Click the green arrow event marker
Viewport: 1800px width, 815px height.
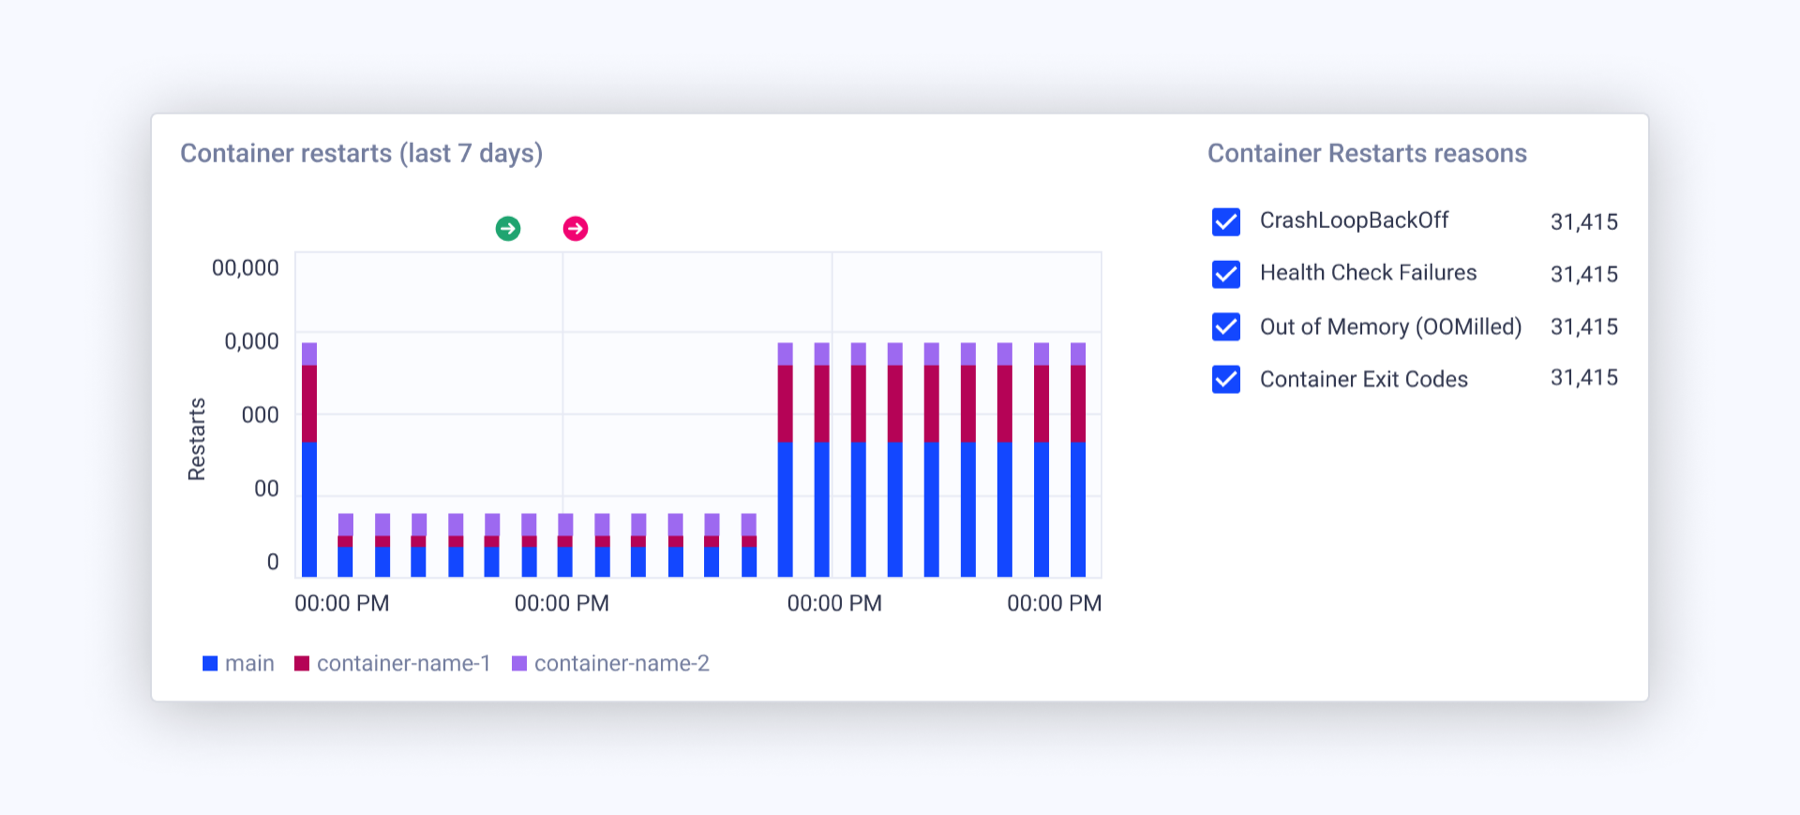508,229
